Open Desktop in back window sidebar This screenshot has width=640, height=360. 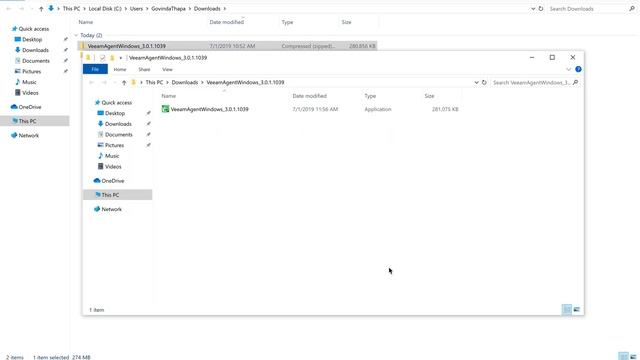coord(32,40)
